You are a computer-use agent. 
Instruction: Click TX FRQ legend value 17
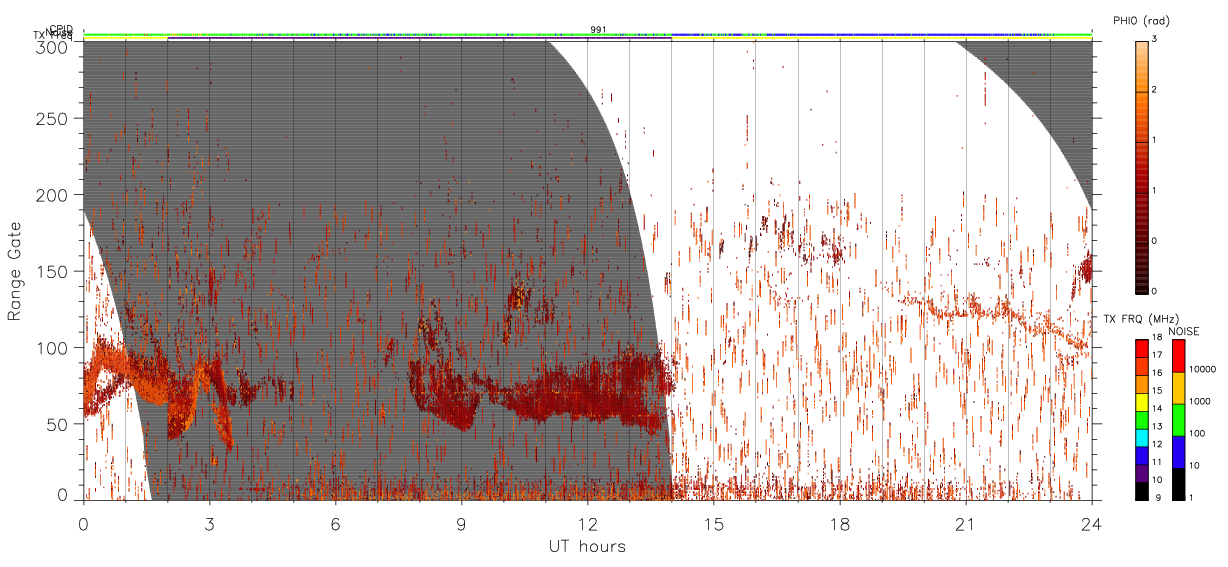point(1158,356)
